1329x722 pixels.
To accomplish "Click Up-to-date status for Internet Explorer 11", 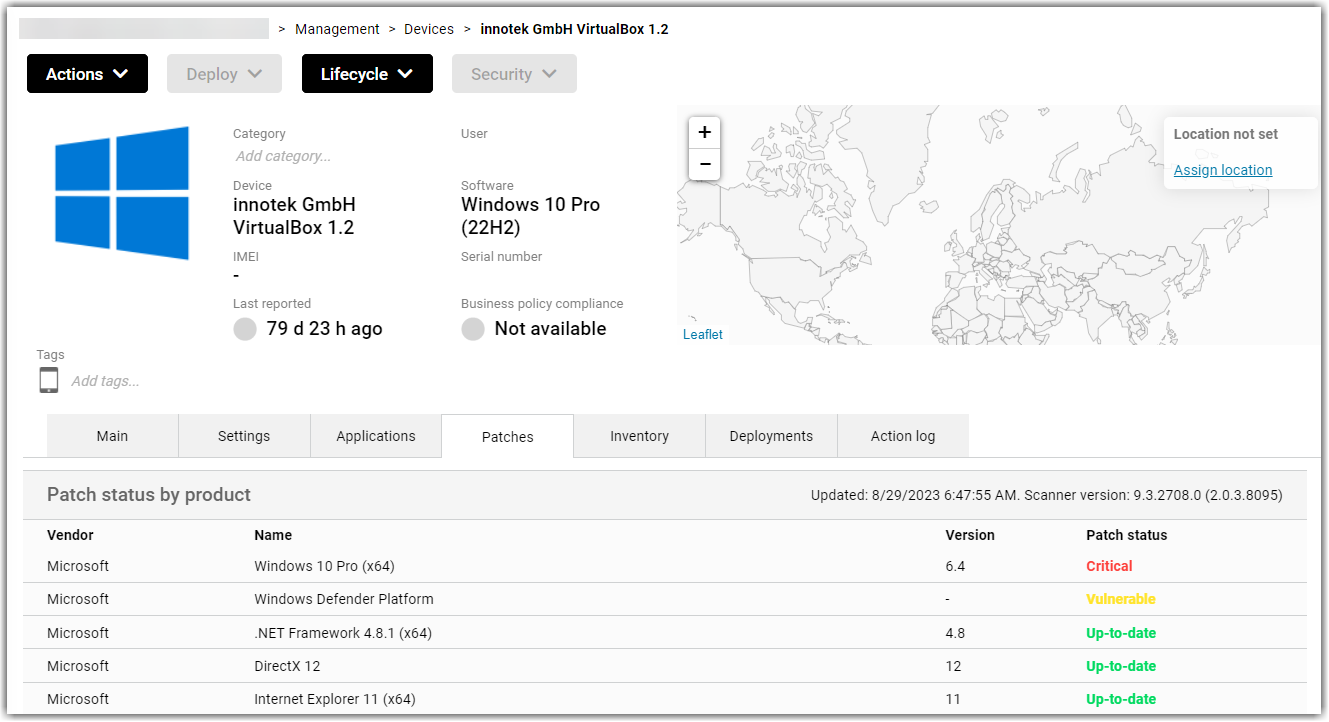I will pos(1121,699).
